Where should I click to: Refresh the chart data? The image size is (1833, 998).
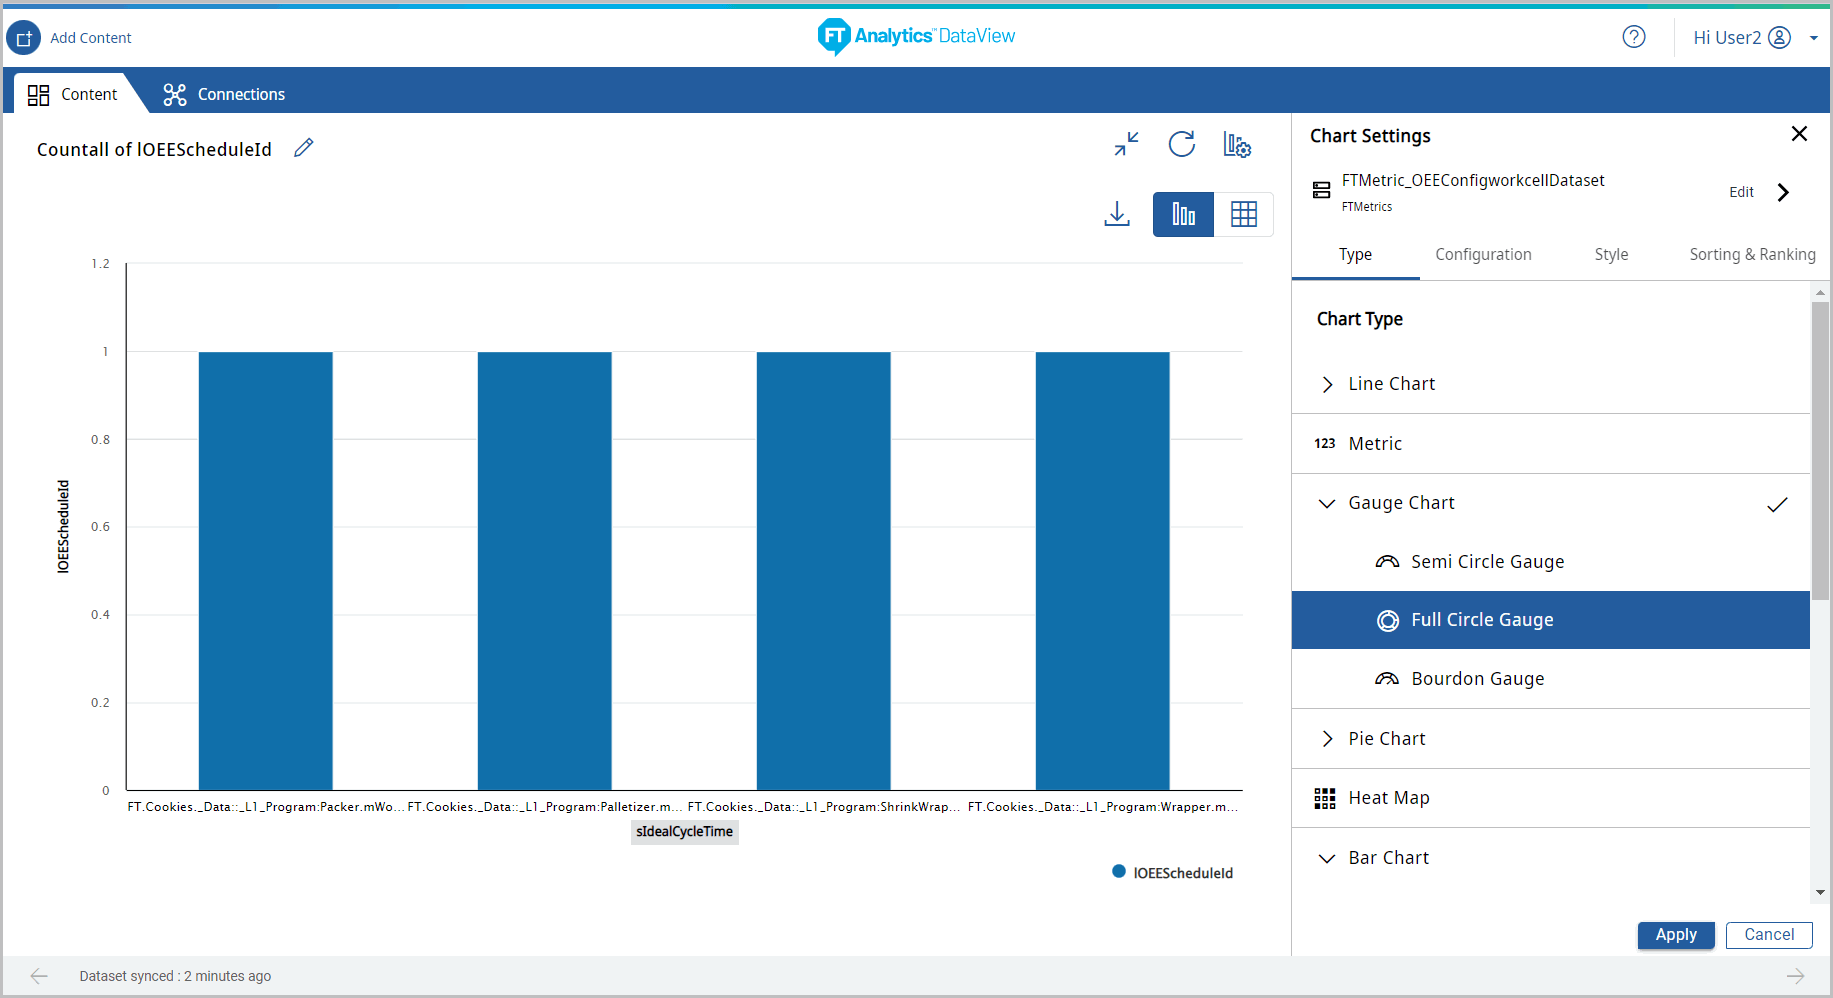(x=1181, y=144)
